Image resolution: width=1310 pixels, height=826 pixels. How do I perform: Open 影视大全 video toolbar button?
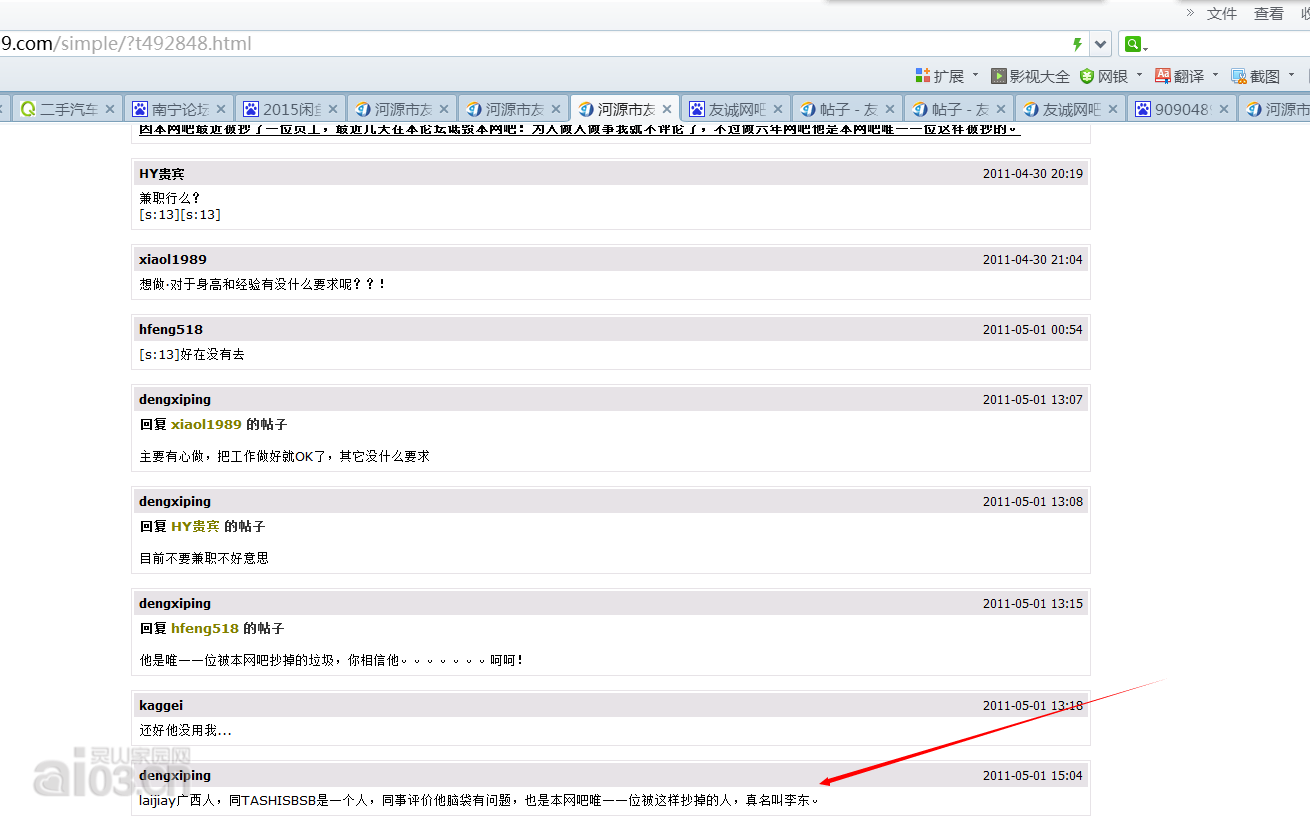pos(1030,76)
